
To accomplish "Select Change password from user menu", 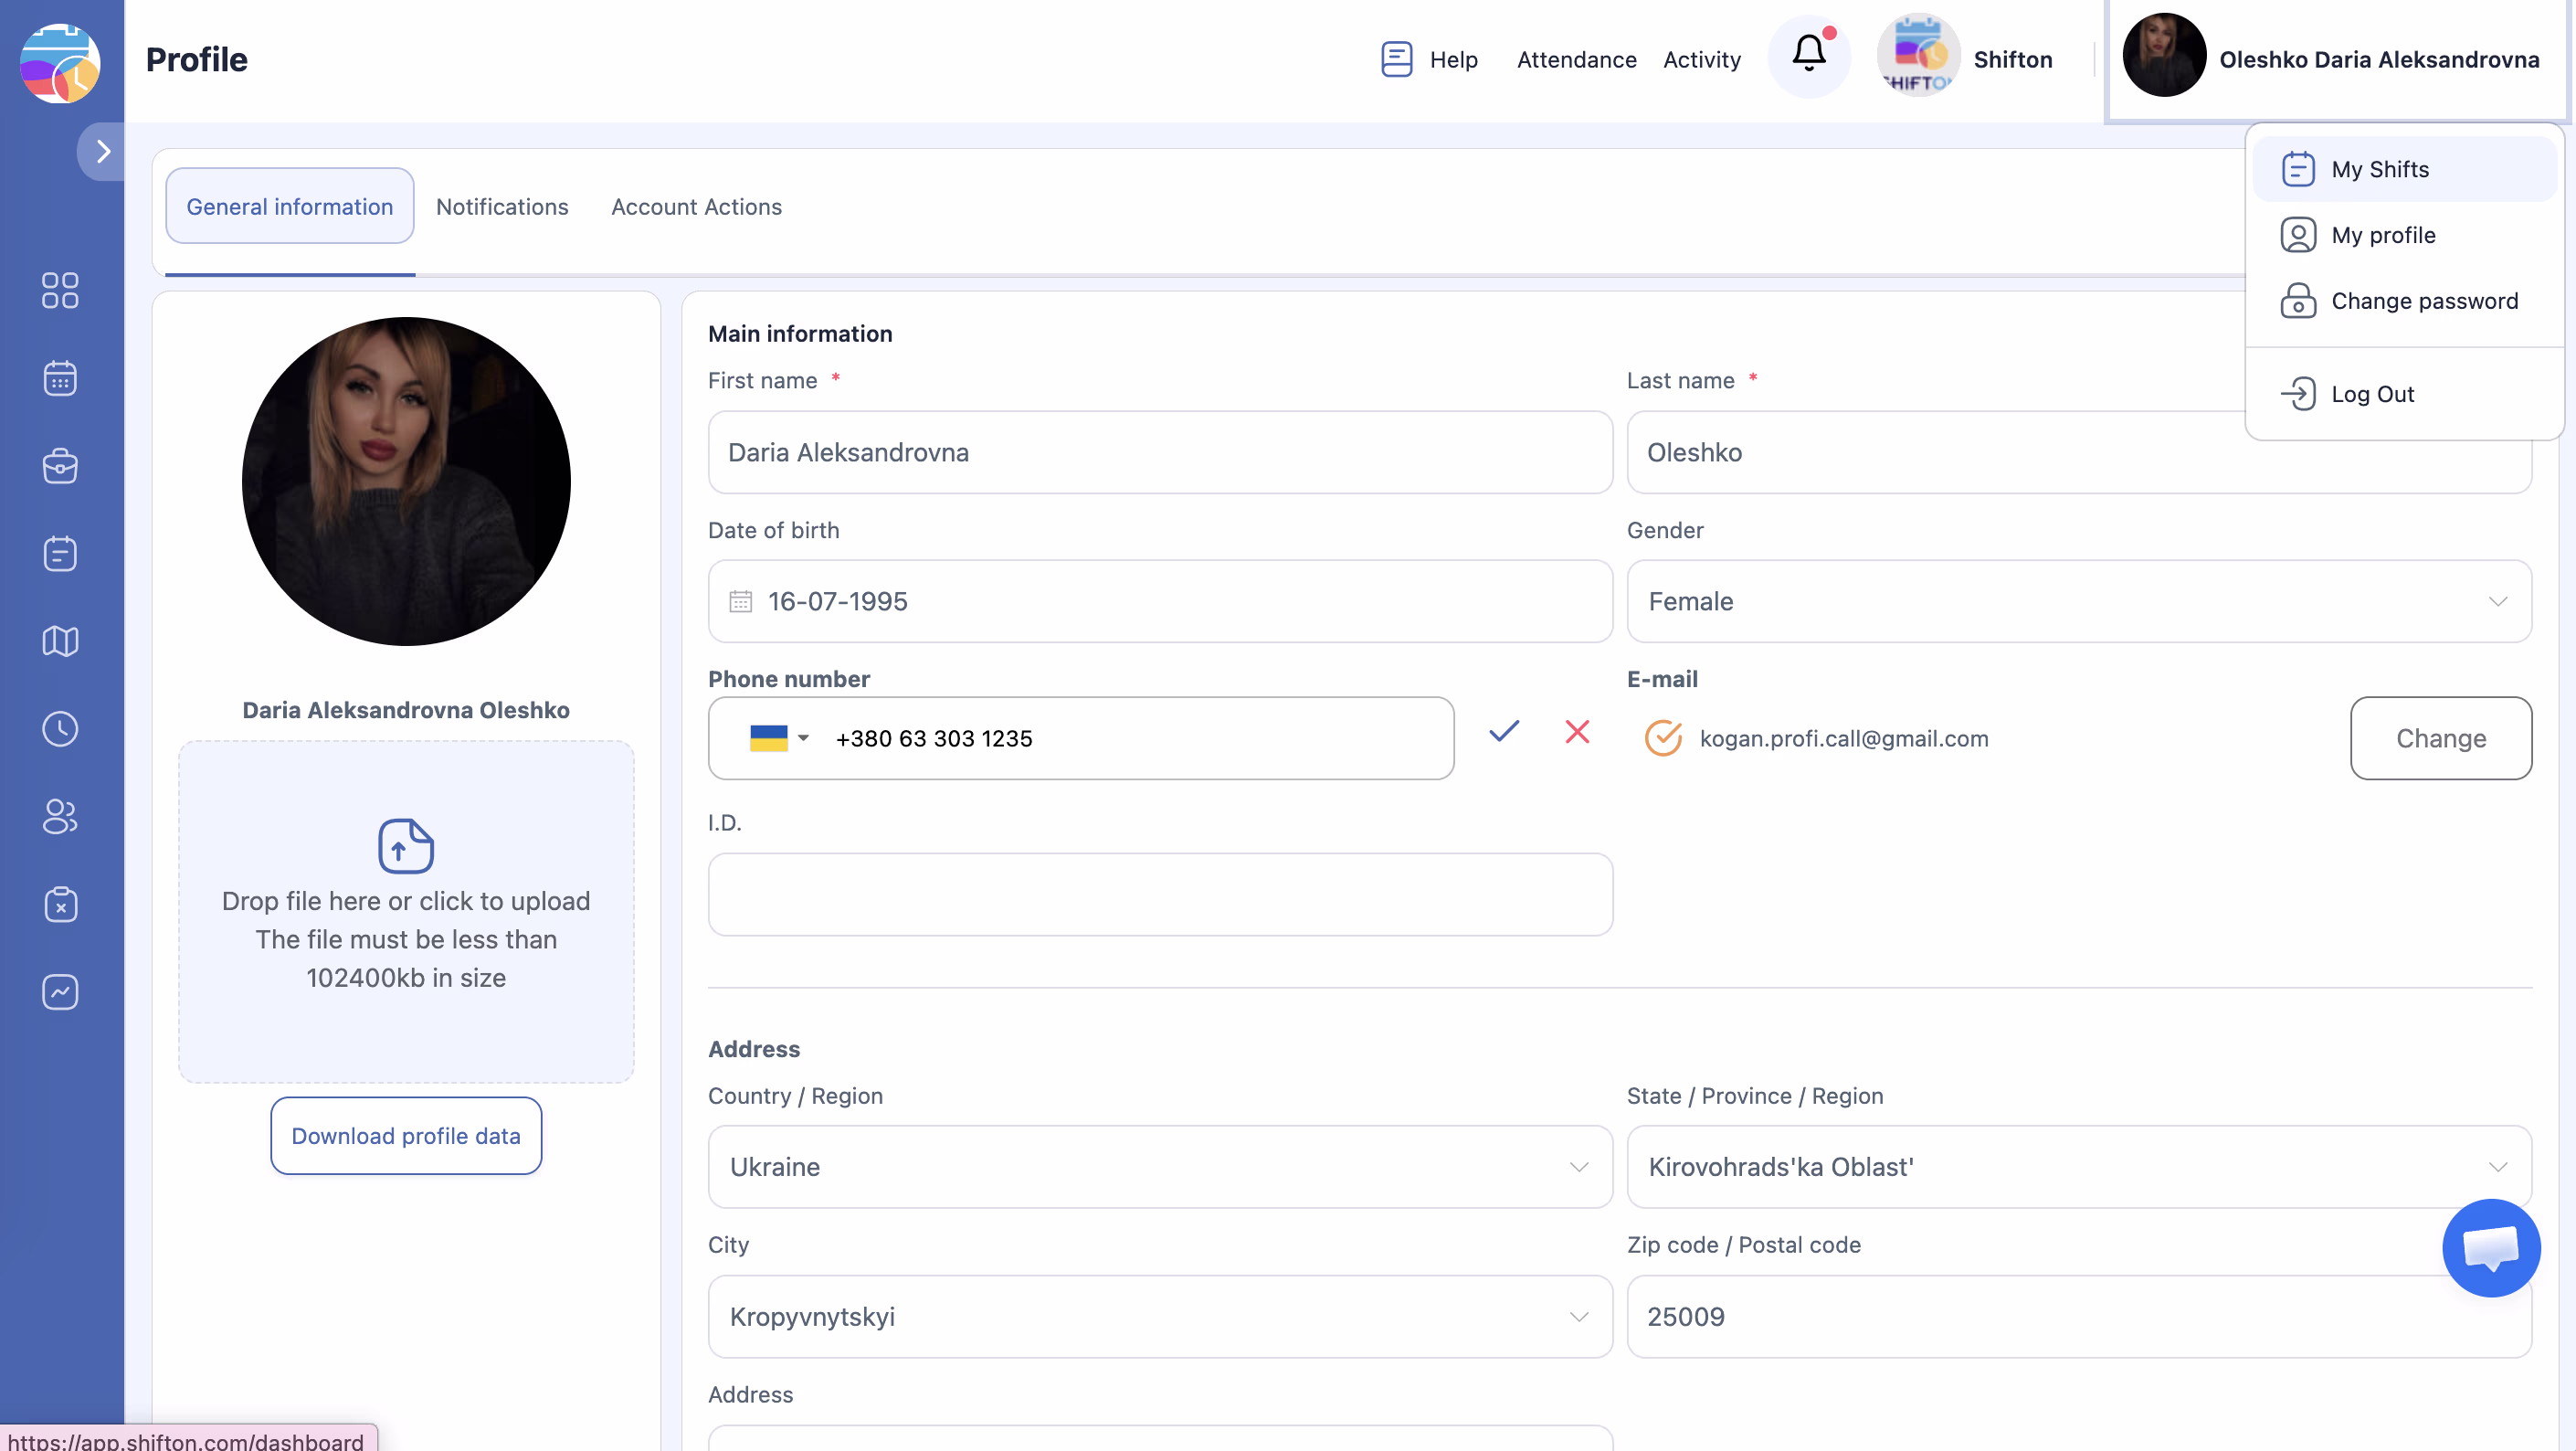I will click(2423, 301).
